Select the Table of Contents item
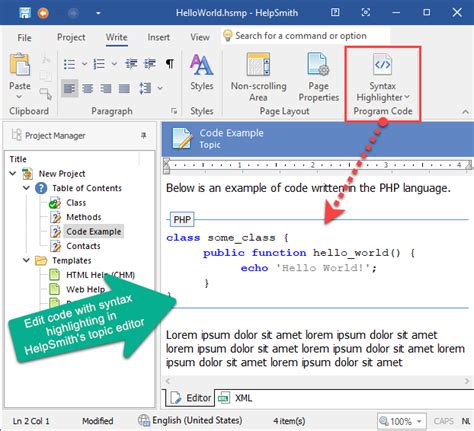This screenshot has height=431, width=474. pos(87,188)
